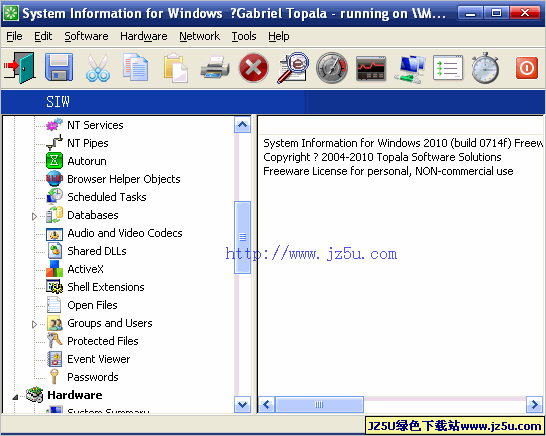Click the Event Viewer notebook icon
Screen dimensions: 546x436
[x=54, y=359]
